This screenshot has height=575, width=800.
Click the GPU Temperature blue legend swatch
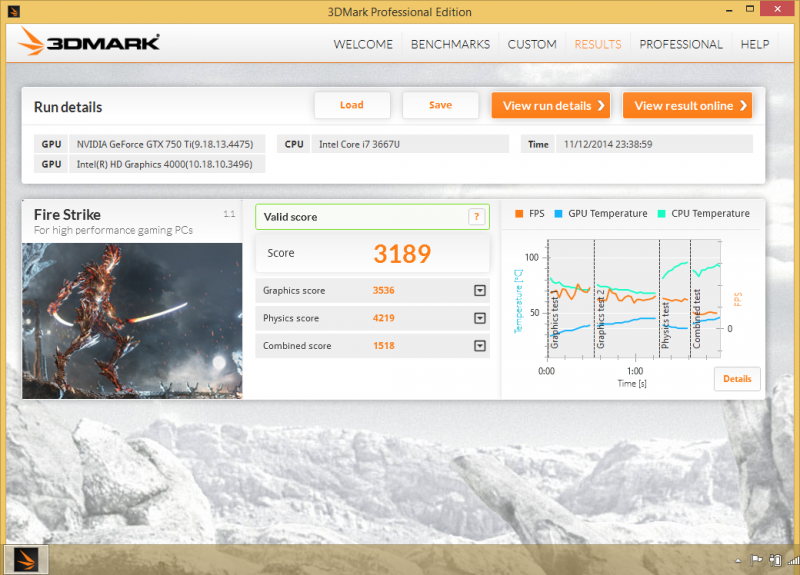tap(558, 214)
